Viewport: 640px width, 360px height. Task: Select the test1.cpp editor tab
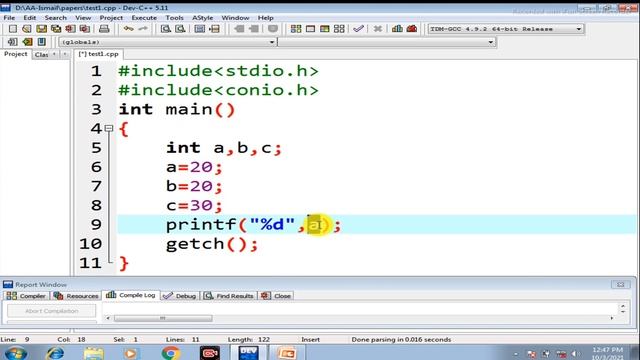pos(98,54)
